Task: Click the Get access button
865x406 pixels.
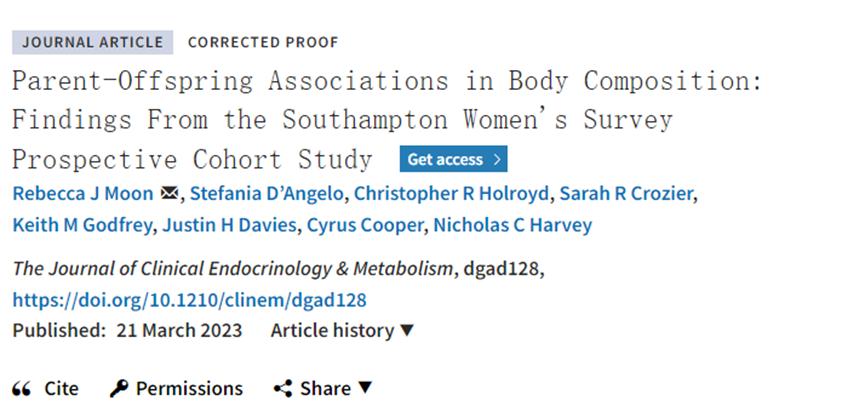Action: (453, 159)
